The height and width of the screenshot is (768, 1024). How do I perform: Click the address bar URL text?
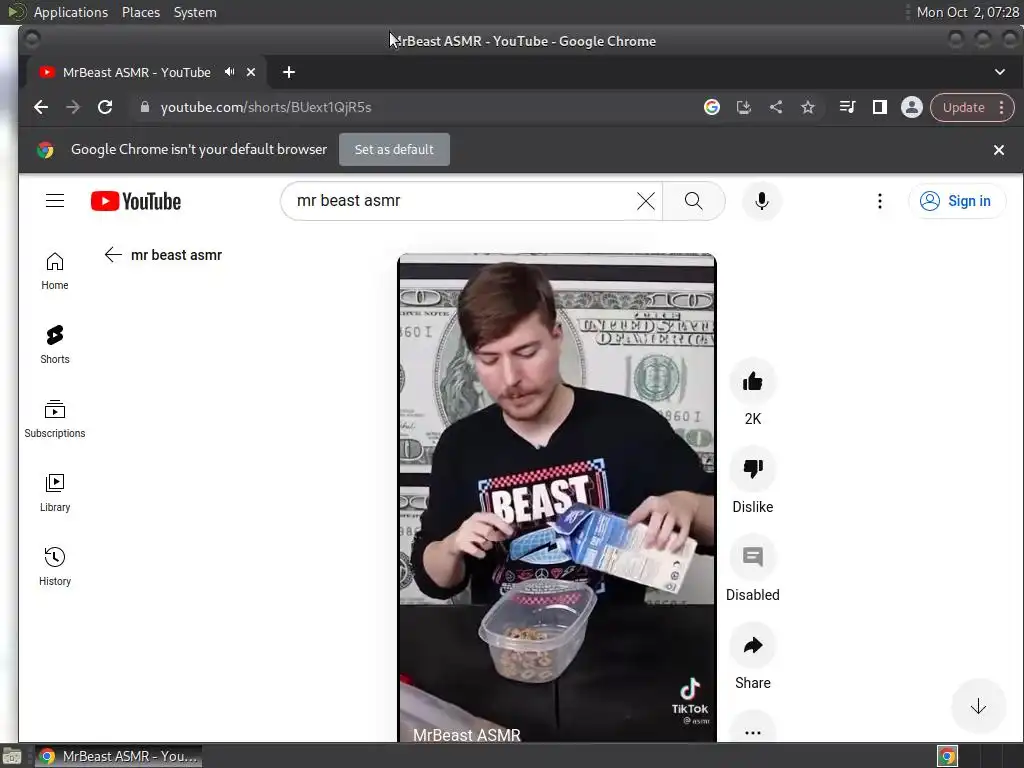pyautogui.click(x=266, y=107)
